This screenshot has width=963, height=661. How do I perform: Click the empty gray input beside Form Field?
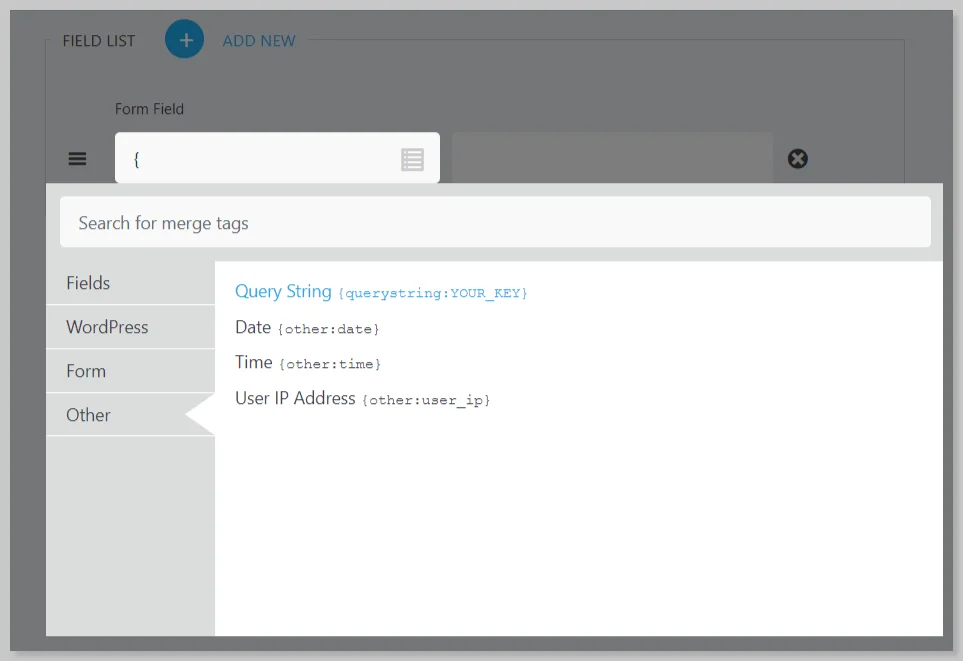612,159
